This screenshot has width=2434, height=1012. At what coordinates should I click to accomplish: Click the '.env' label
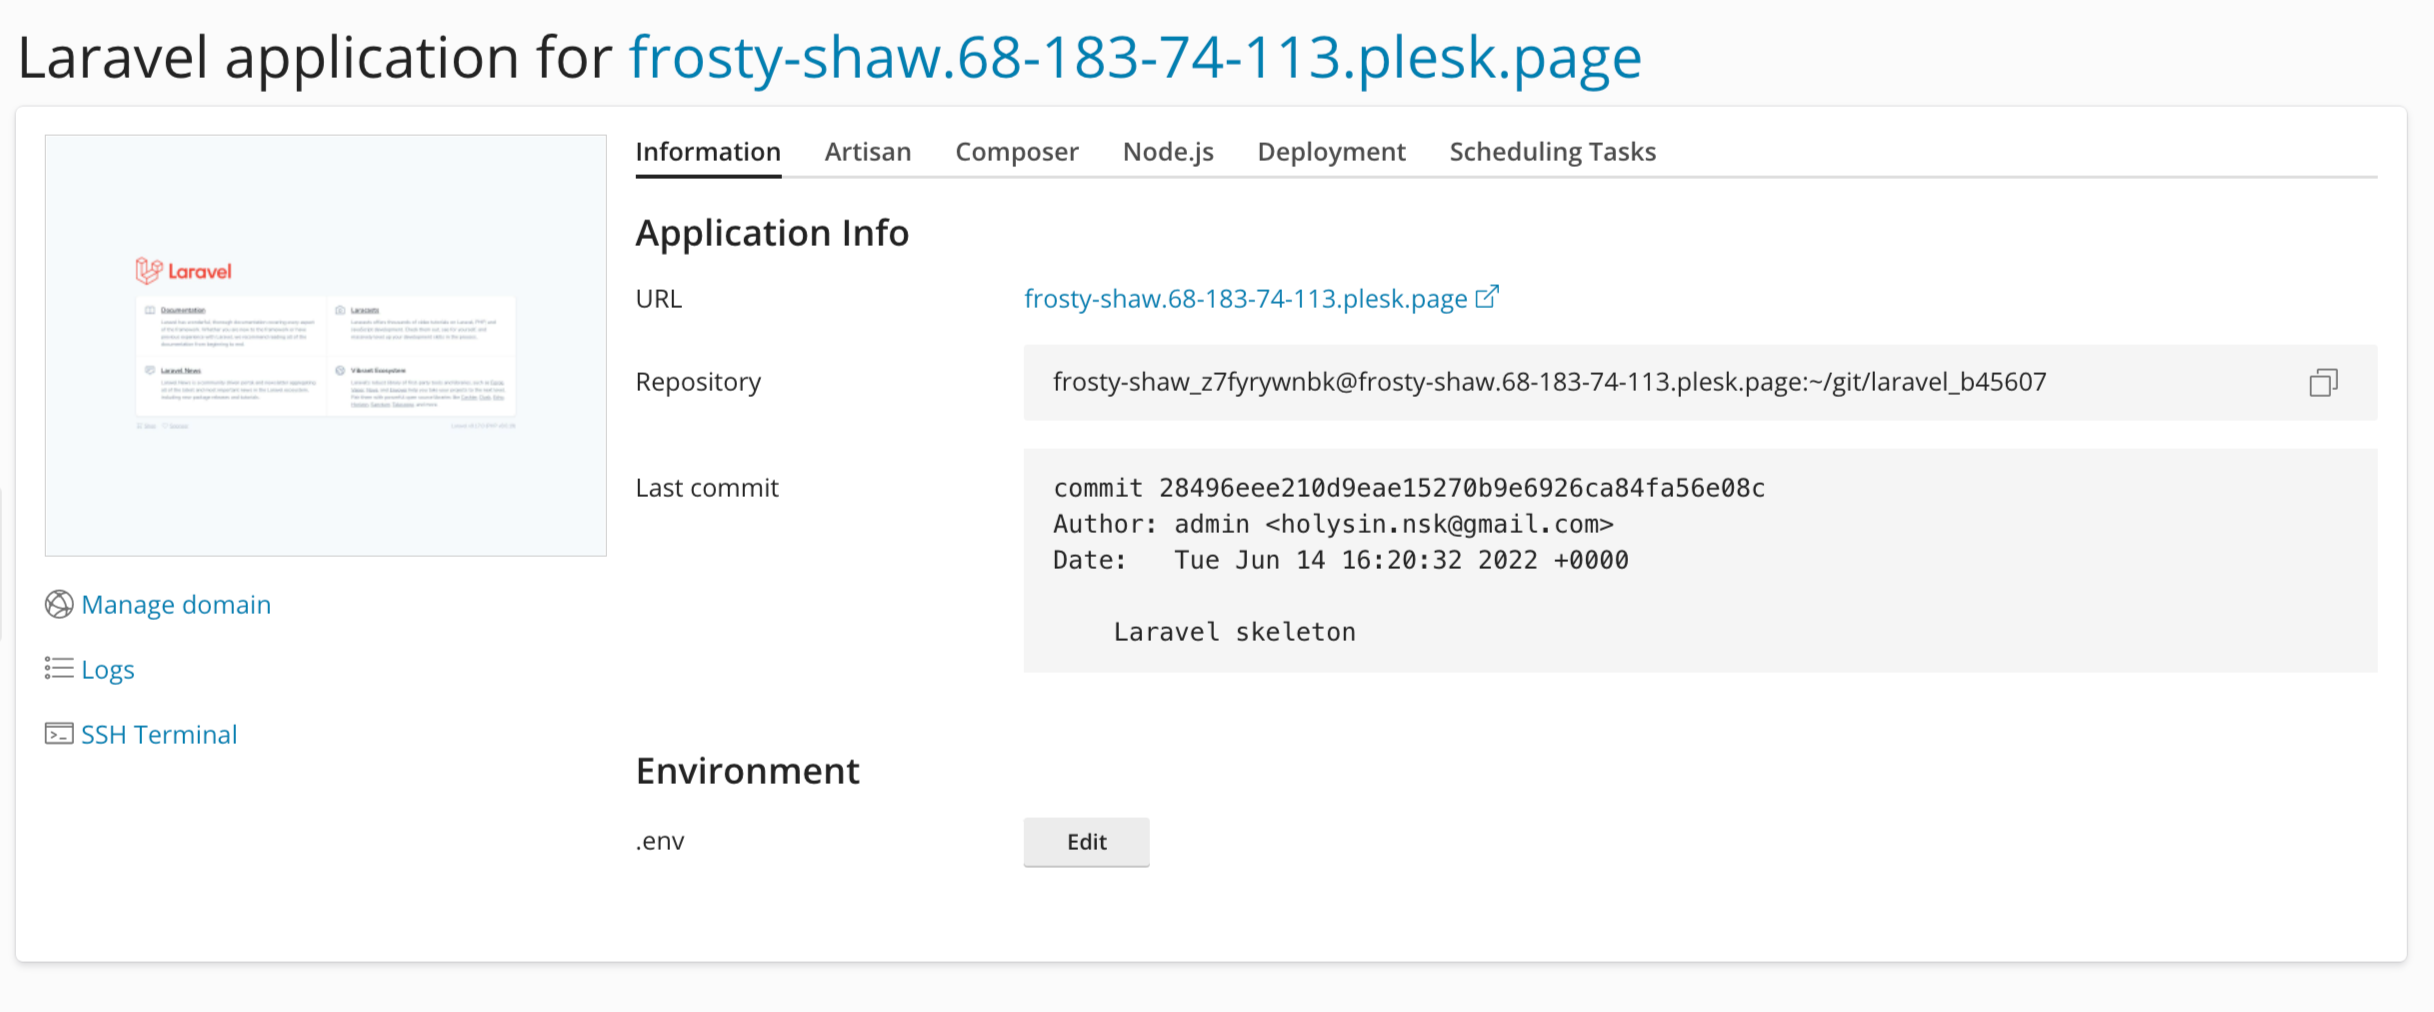click(x=660, y=841)
